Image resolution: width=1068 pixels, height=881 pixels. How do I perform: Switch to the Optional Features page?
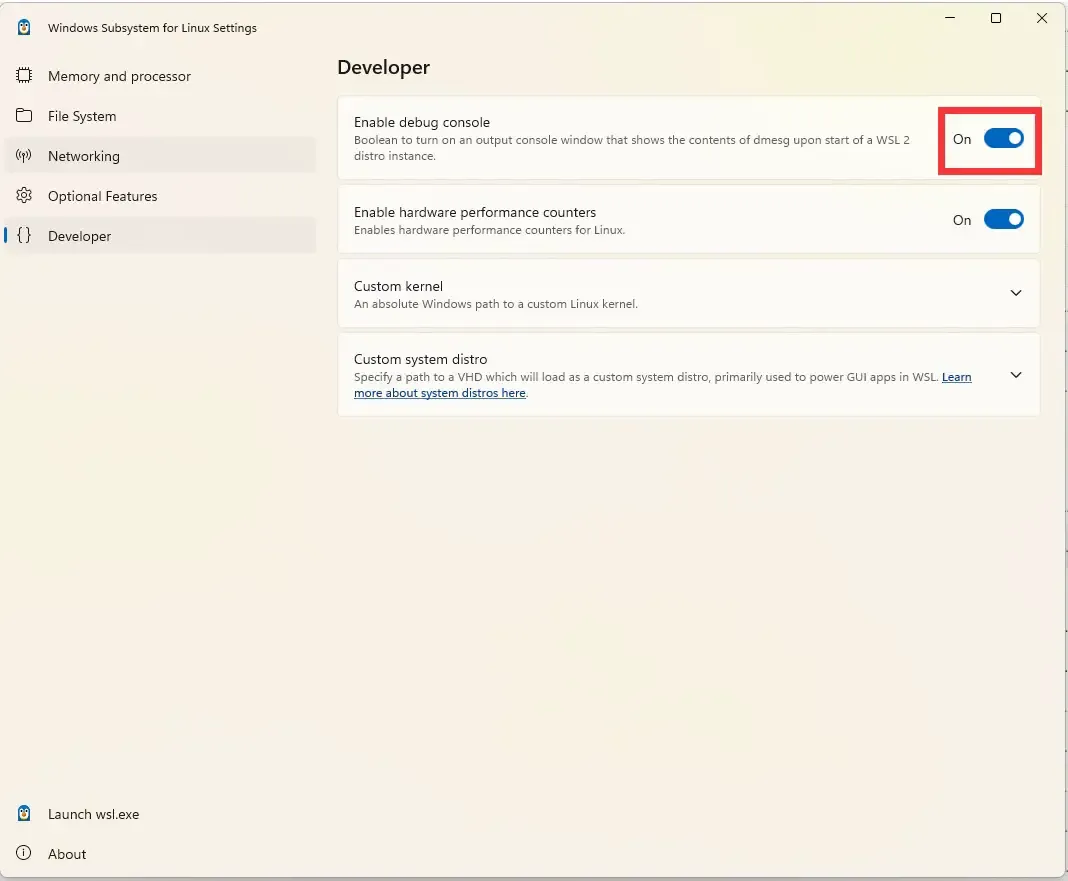point(102,196)
